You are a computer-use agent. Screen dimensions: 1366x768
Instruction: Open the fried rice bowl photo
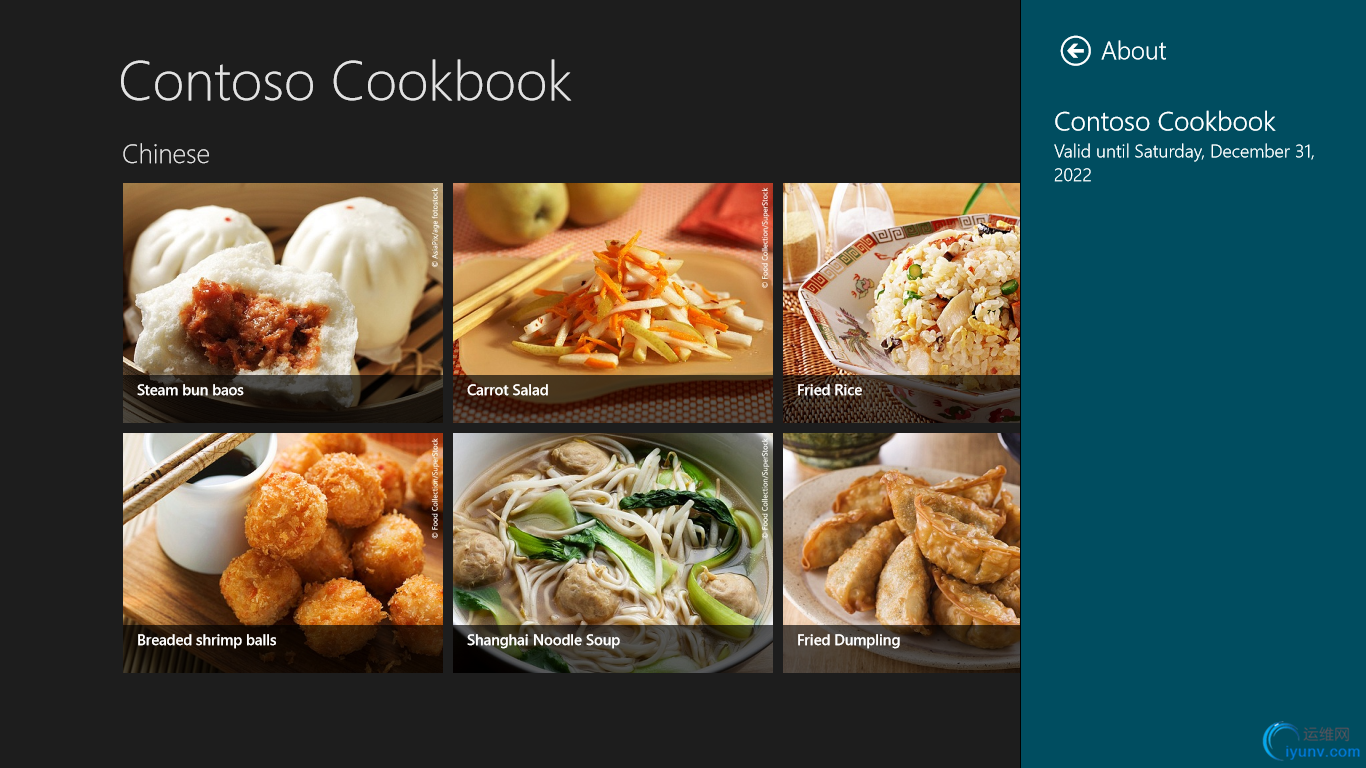coord(901,302)
